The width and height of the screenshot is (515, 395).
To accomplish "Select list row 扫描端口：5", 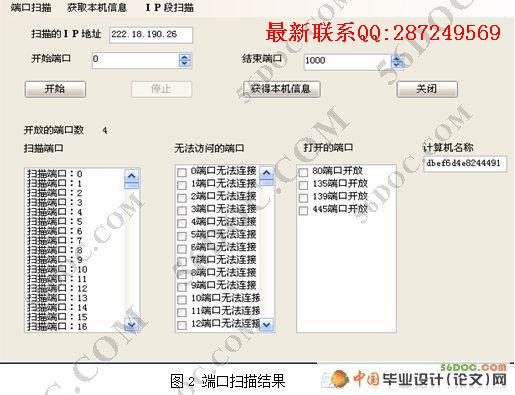I will click(x=75, y=222).
